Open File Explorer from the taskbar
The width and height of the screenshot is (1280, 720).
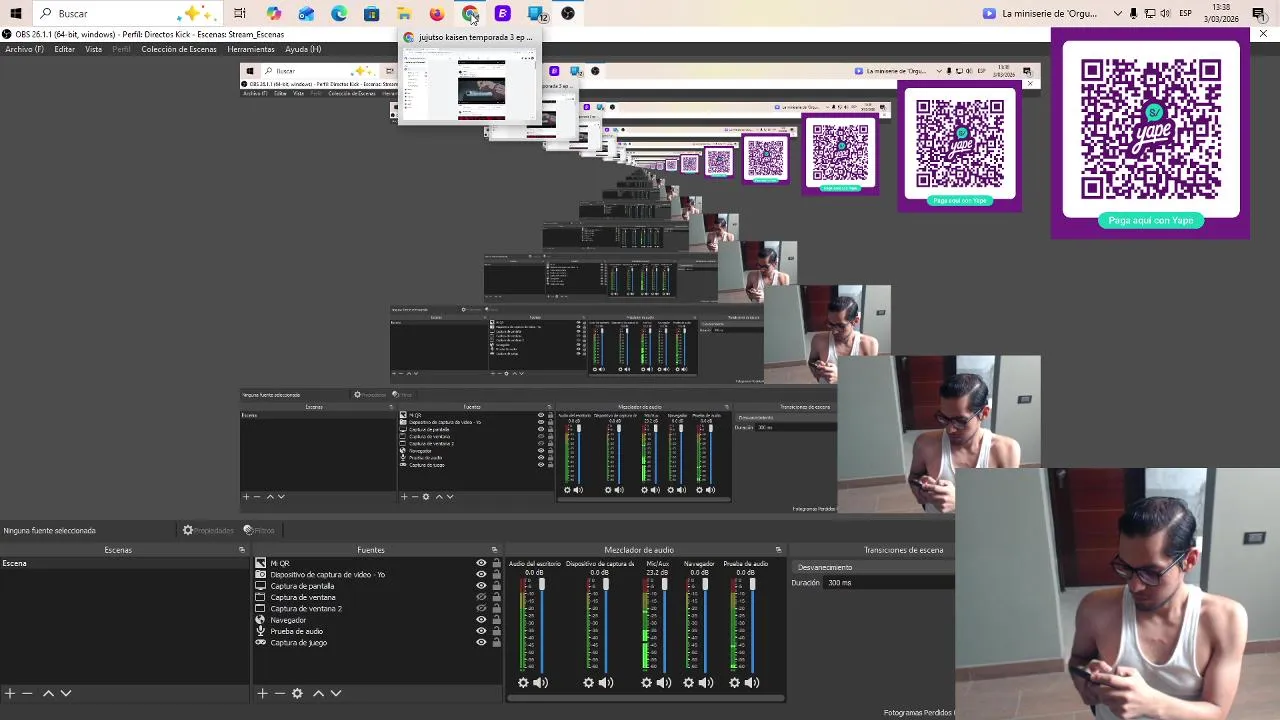coord(404,14)
